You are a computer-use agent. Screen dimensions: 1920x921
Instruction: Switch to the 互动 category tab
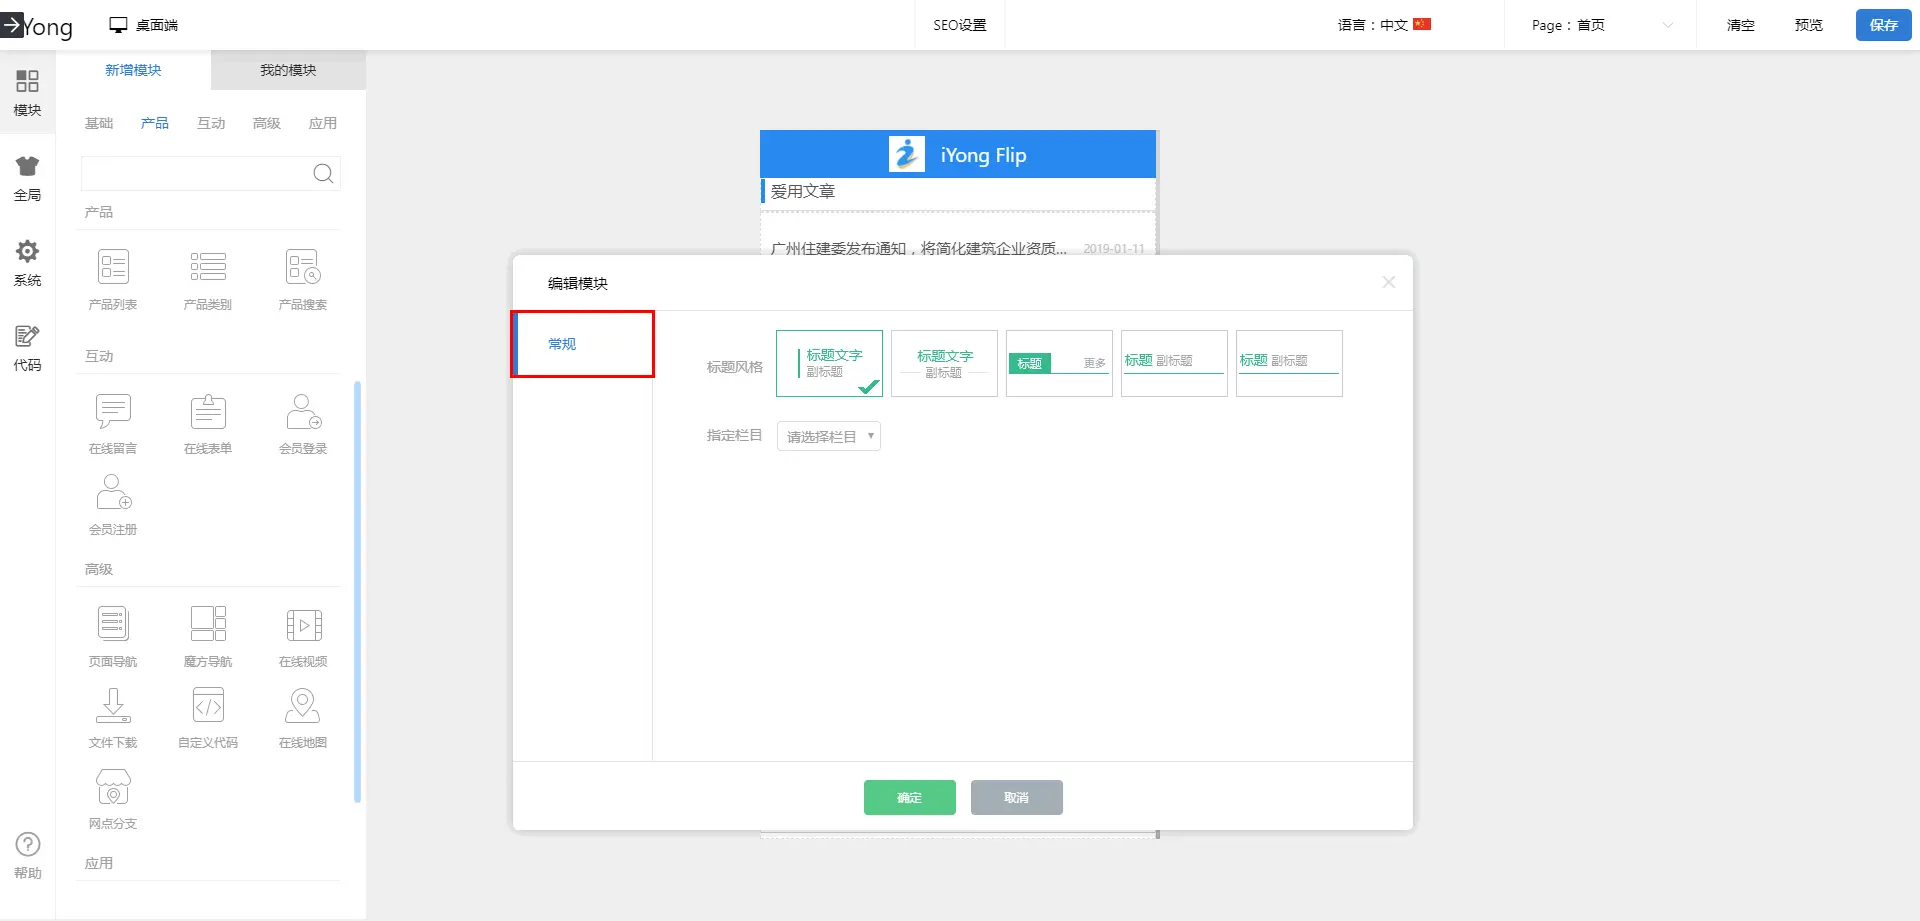211,123
